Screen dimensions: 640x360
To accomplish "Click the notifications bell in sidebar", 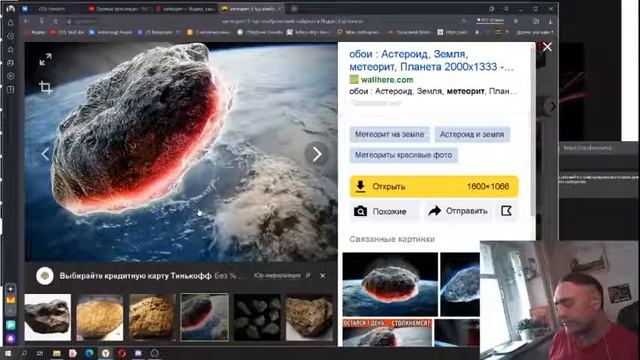I will 11,23.
